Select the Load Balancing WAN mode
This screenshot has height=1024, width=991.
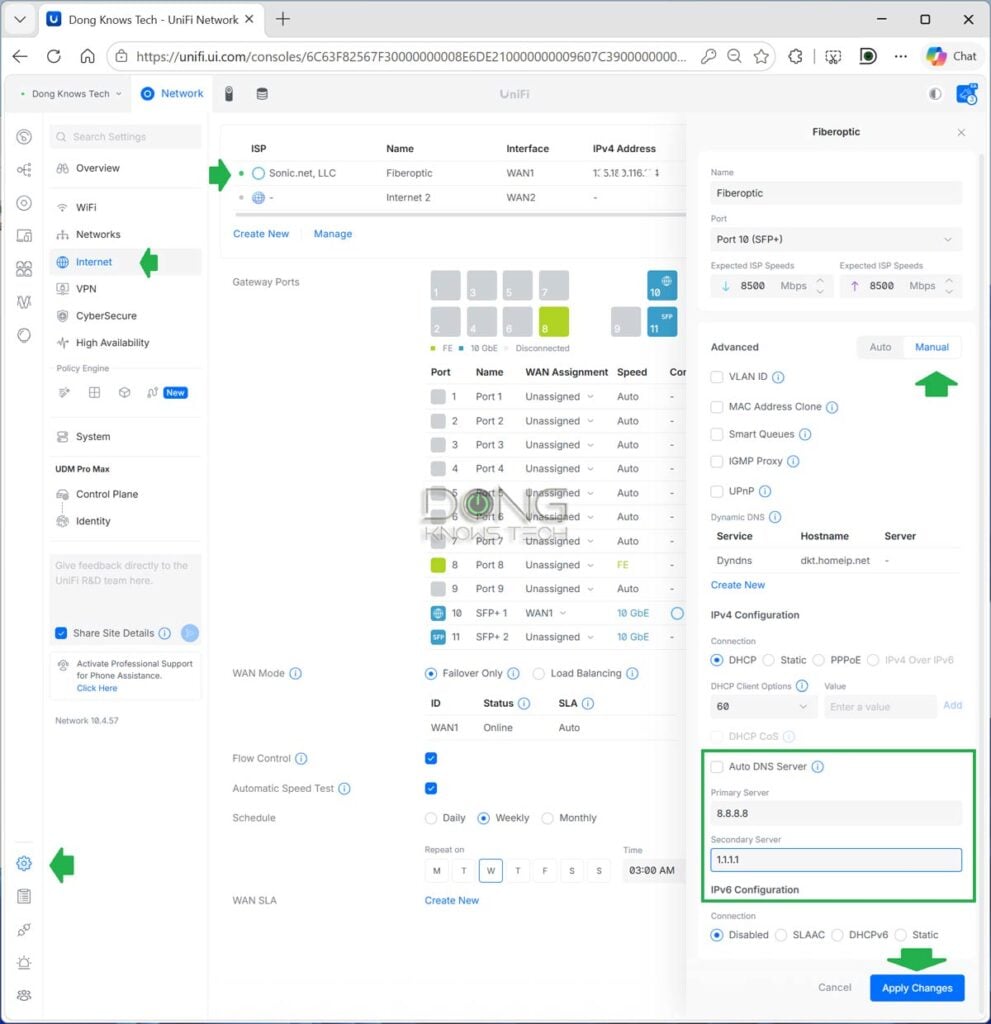click(x=538, y=673)
